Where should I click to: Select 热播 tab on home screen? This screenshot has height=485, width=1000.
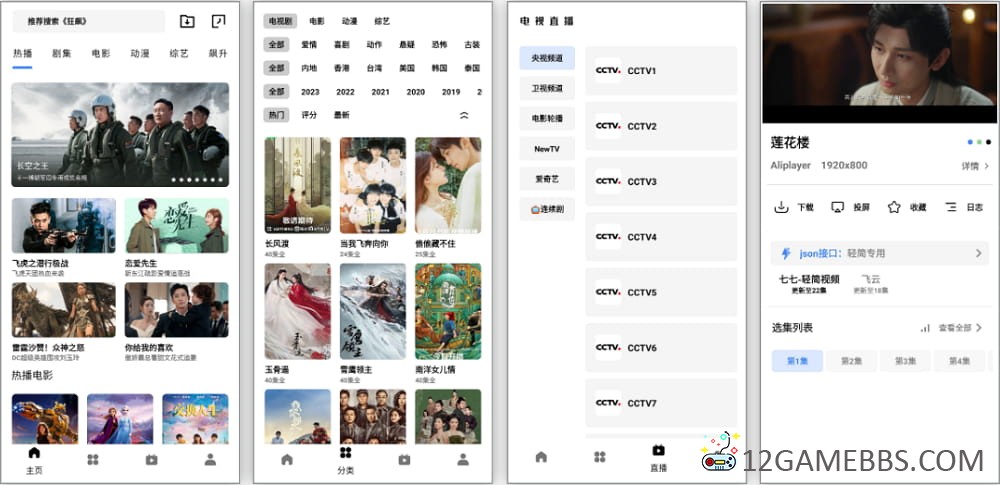(x=22, y=54)
